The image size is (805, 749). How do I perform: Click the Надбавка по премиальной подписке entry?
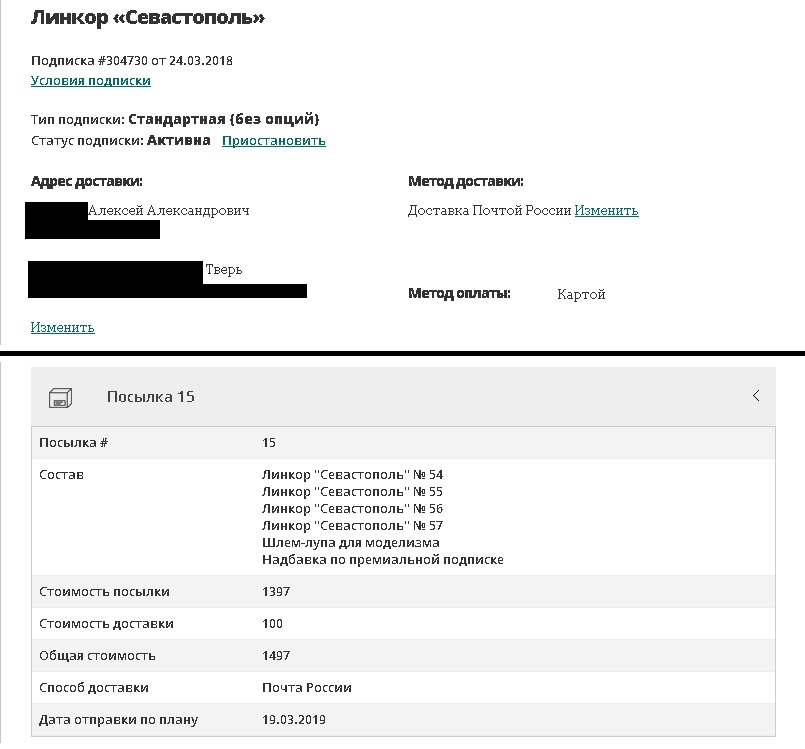(x=382, y=560)
